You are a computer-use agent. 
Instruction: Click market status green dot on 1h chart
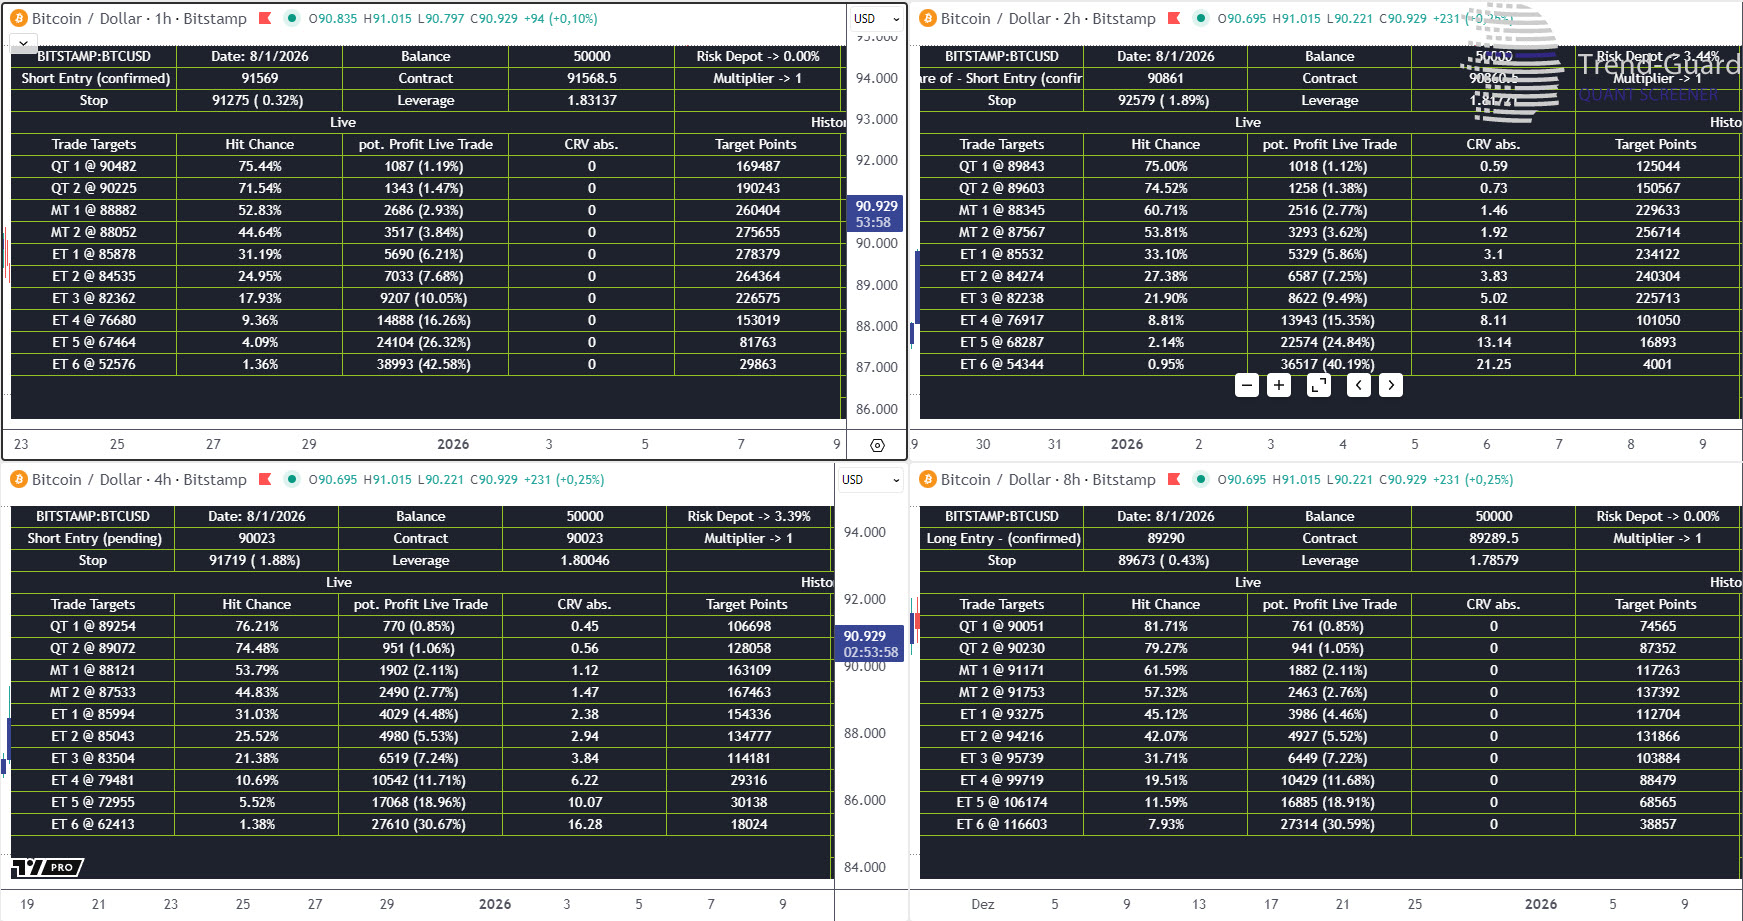(x=291, y=18)
